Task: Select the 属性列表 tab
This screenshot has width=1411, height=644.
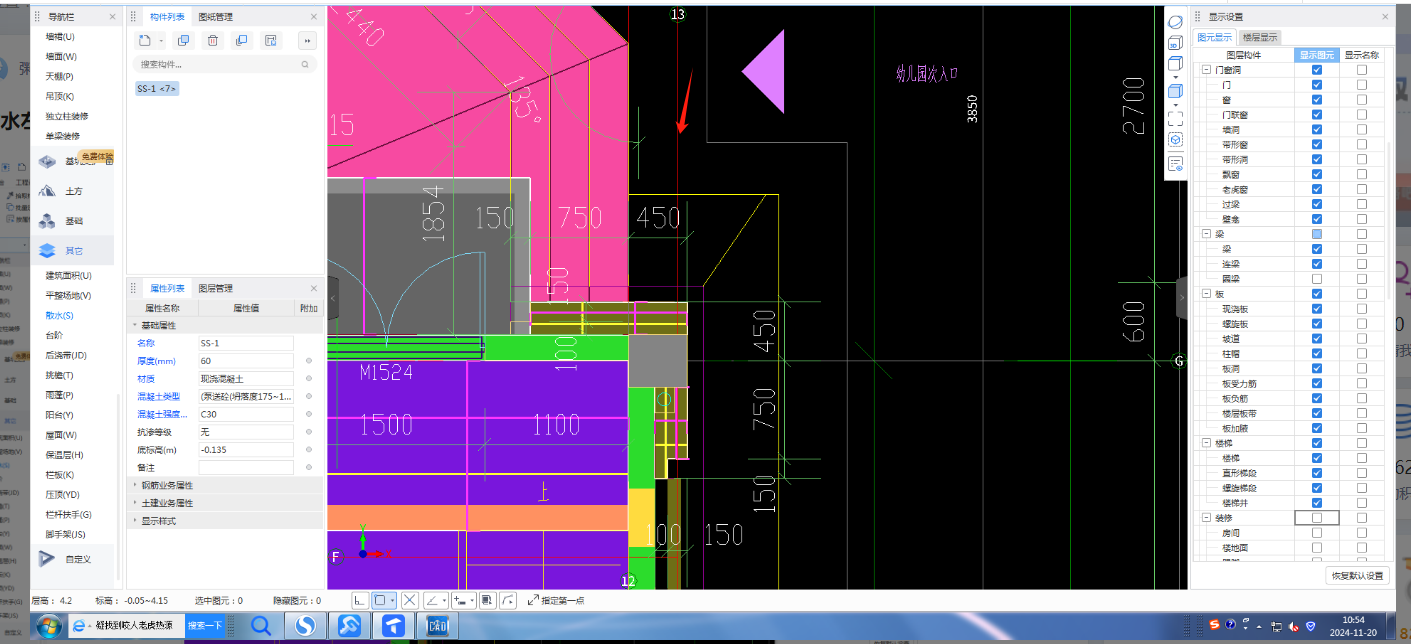Action: (x=167, y=287)
